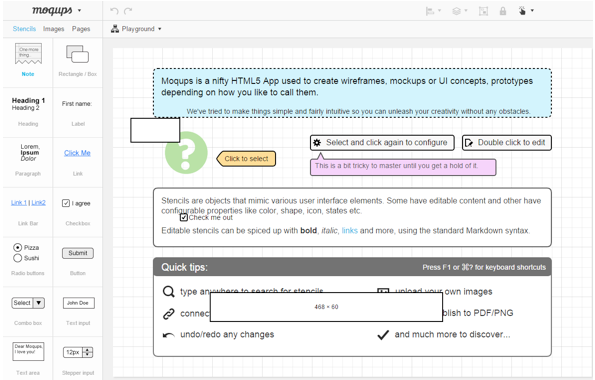The height and width of the screenshot is (380, 595).
Task: Click the undo arrow icon
Action: [x=114, y=11]
